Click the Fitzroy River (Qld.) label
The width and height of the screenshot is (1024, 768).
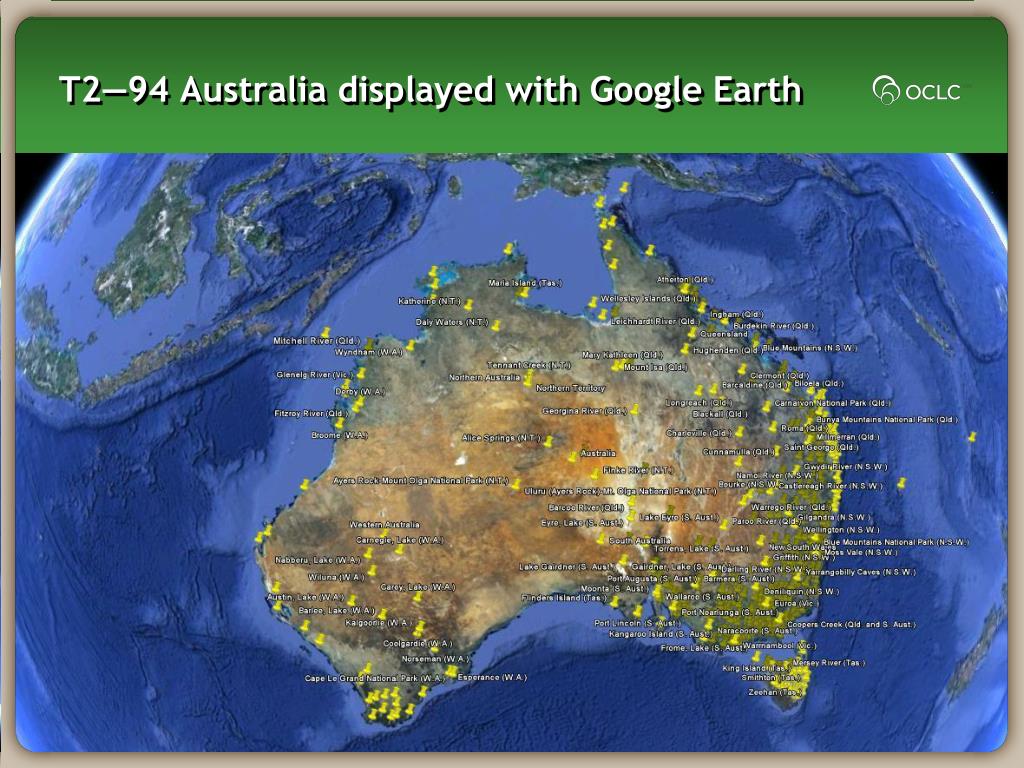(311, 413)
